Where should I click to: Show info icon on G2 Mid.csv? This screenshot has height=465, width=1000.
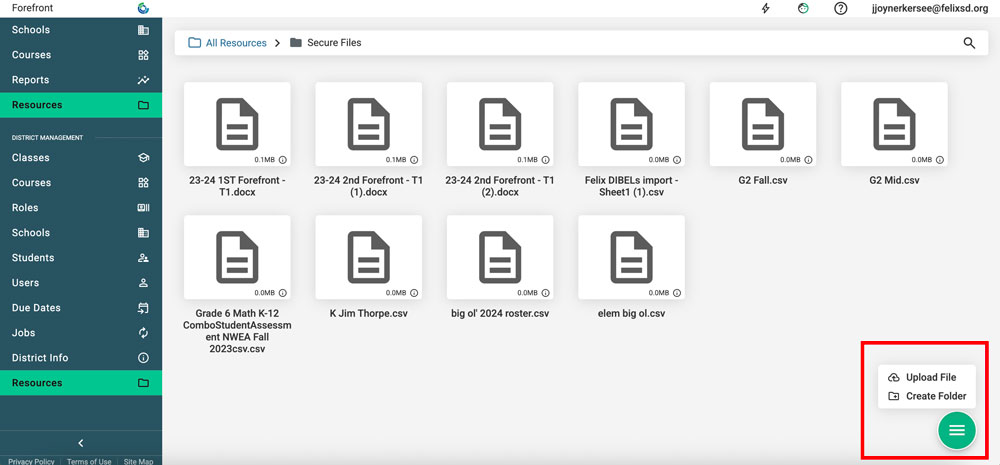[x=939, y=159]
